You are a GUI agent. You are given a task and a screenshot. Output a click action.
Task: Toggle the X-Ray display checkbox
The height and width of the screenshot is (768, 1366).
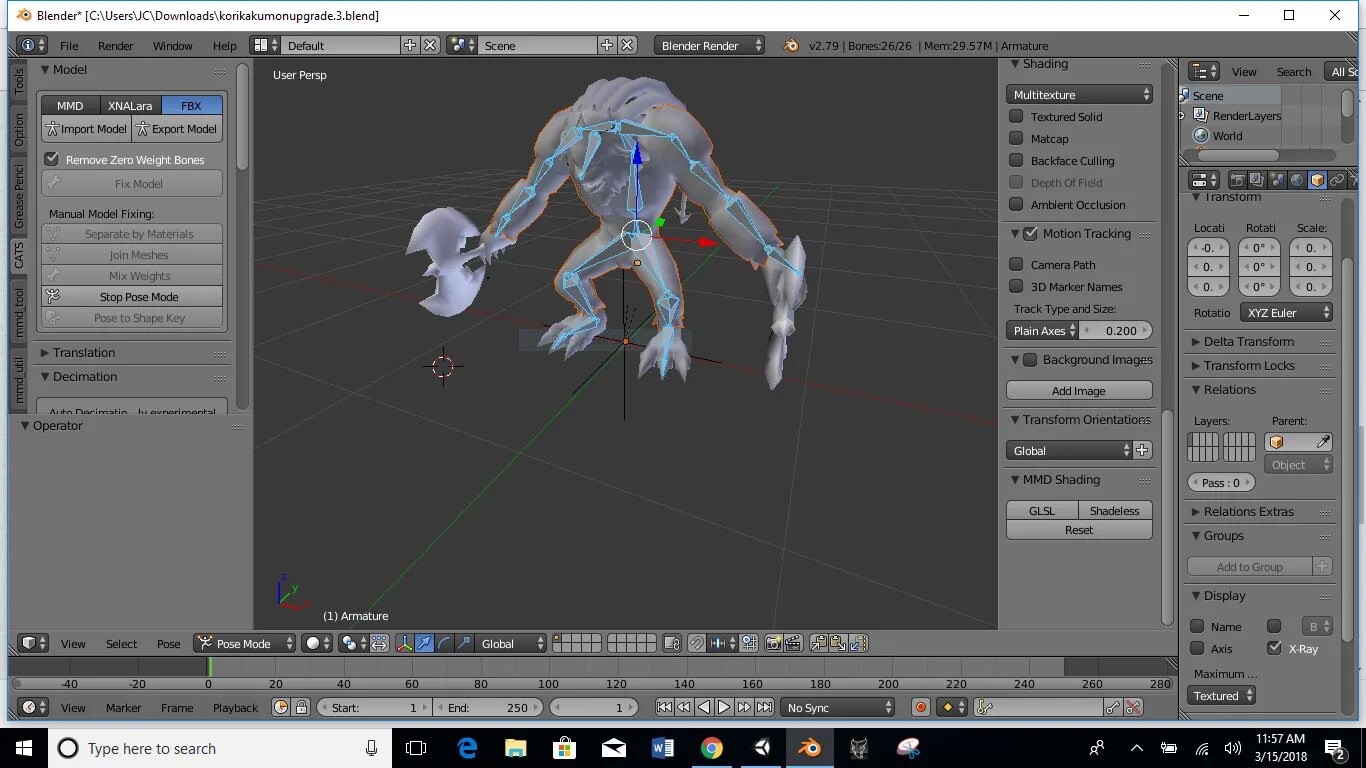(1274, 648)
